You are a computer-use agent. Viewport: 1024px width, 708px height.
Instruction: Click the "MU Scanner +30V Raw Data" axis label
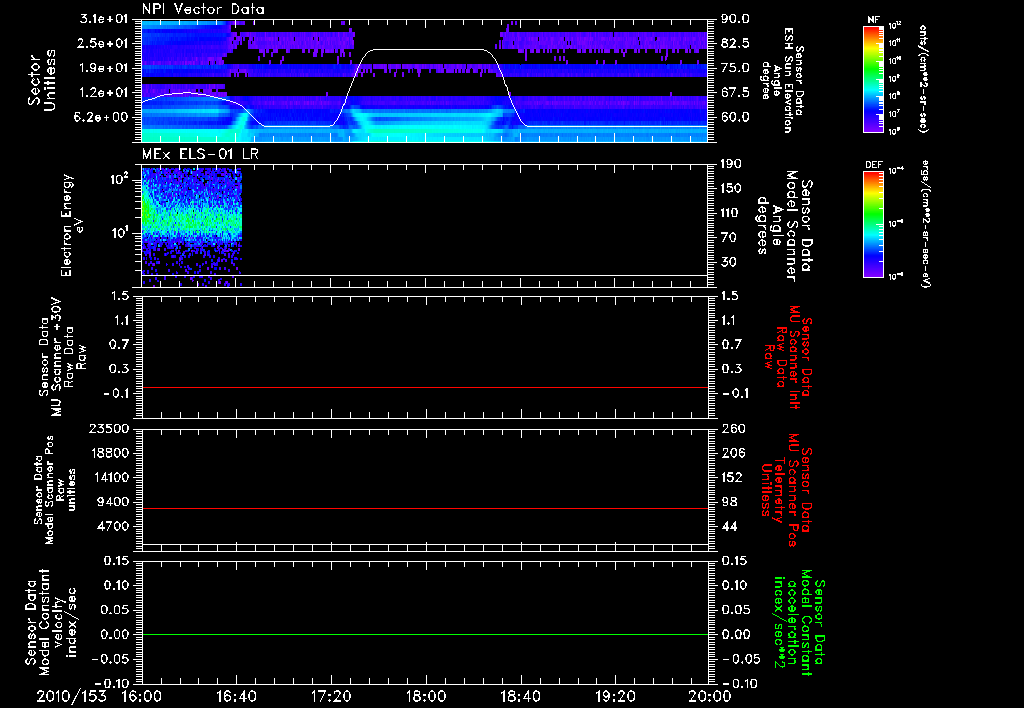pos(62,357)
